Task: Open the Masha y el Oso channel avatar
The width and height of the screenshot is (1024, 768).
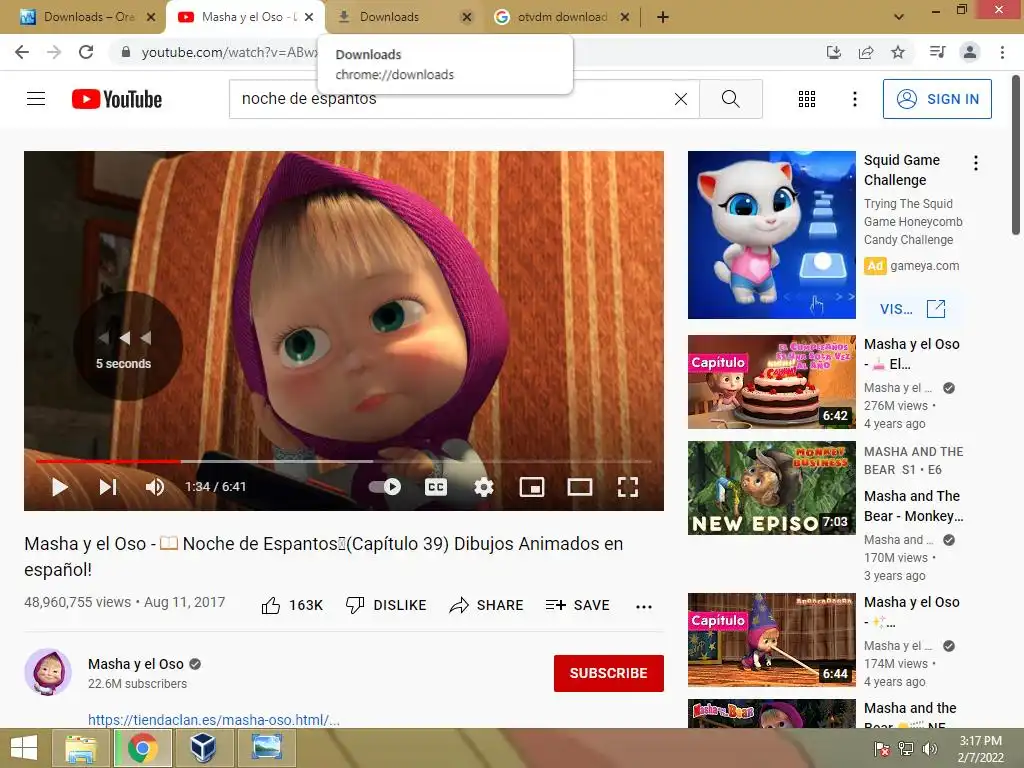Action: pos(48,672)
